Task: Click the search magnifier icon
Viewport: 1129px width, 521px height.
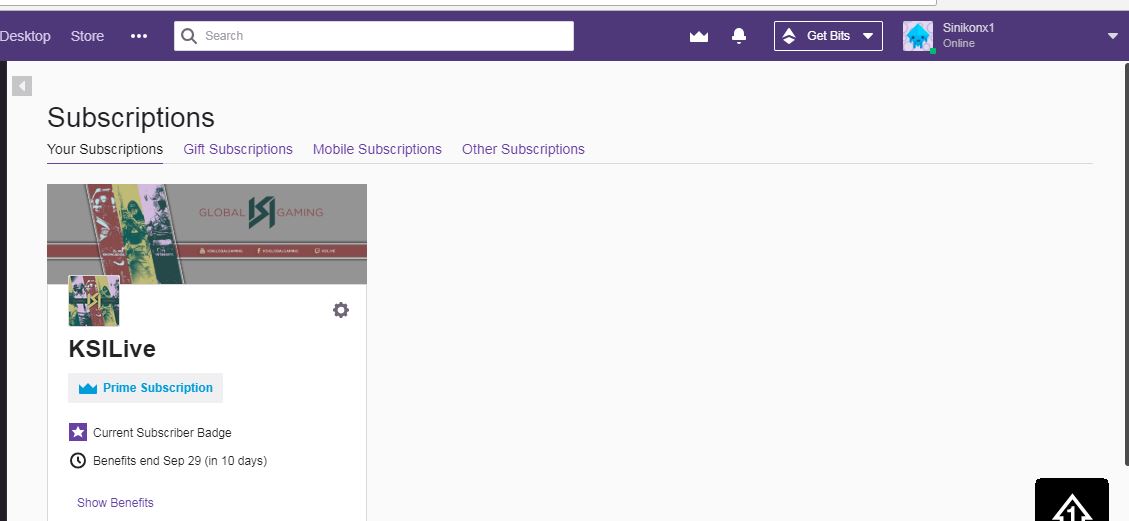Action: [189, 36]
